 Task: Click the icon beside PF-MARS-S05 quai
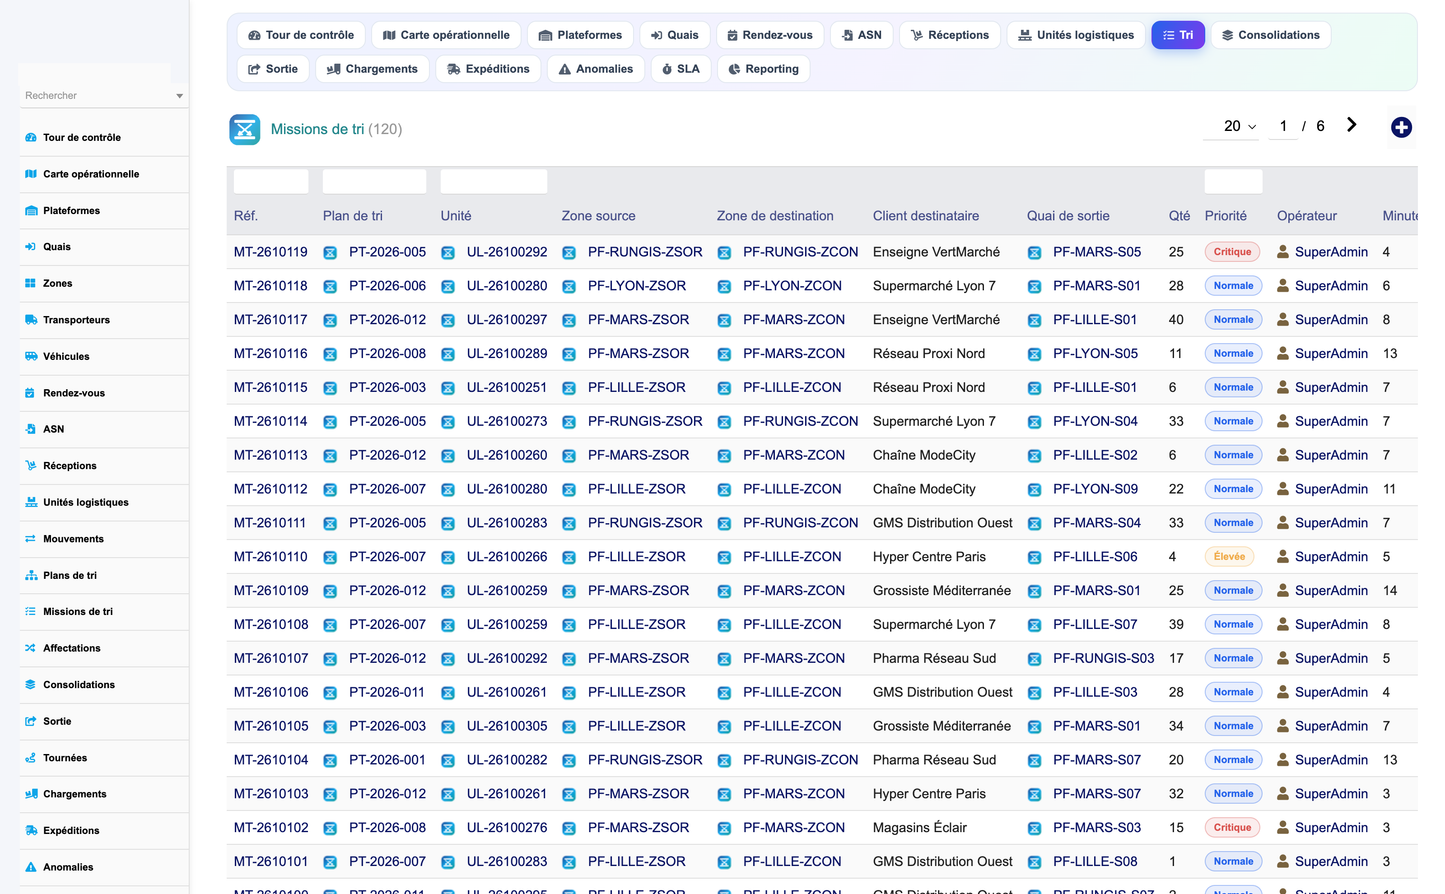(1034, 253)
